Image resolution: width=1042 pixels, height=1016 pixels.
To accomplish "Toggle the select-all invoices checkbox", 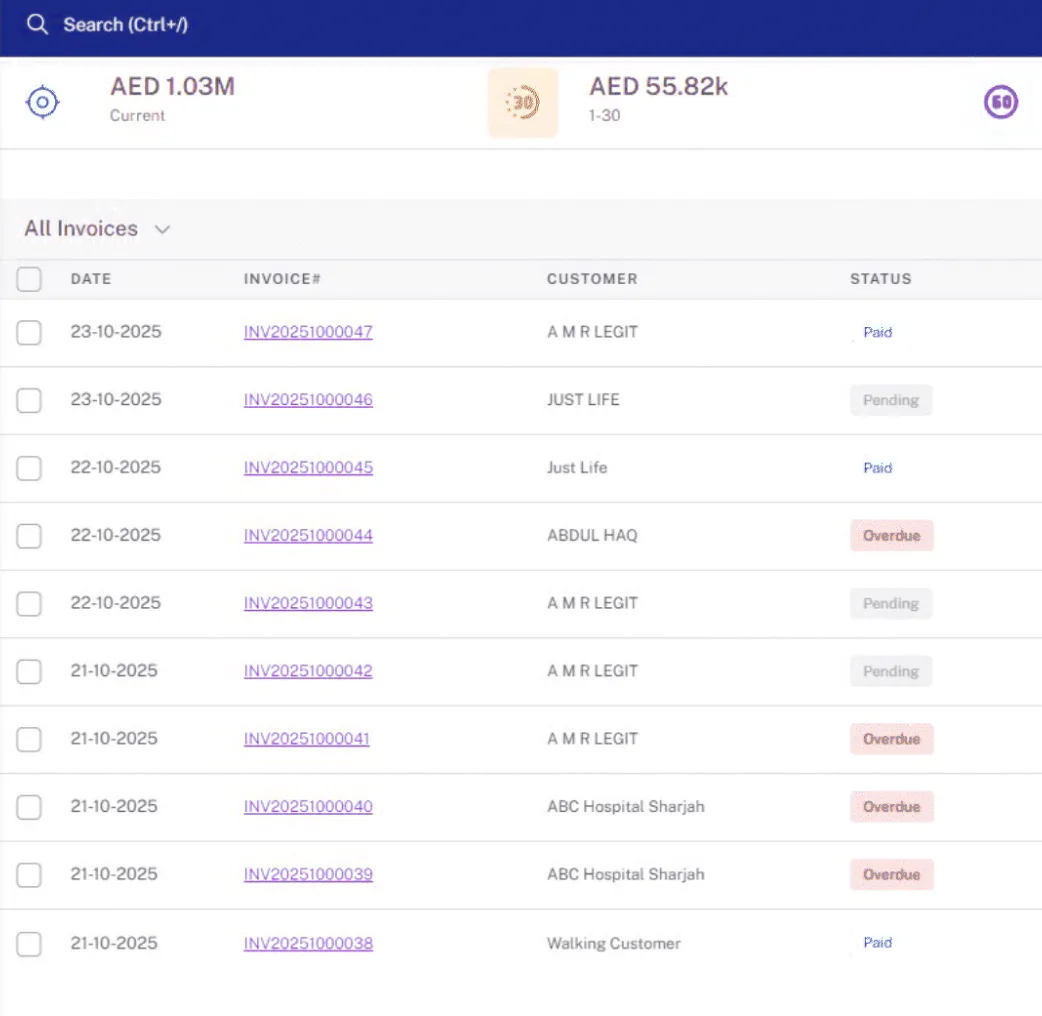I will click(x=29, y=279).
